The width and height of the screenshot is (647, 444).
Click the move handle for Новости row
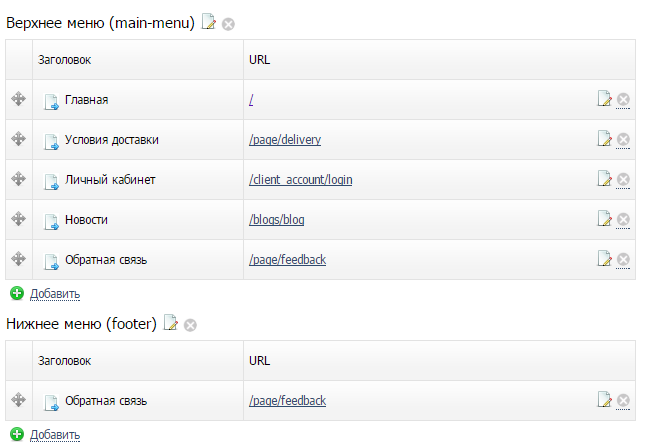pyautogui.click(x=19, y=219)
